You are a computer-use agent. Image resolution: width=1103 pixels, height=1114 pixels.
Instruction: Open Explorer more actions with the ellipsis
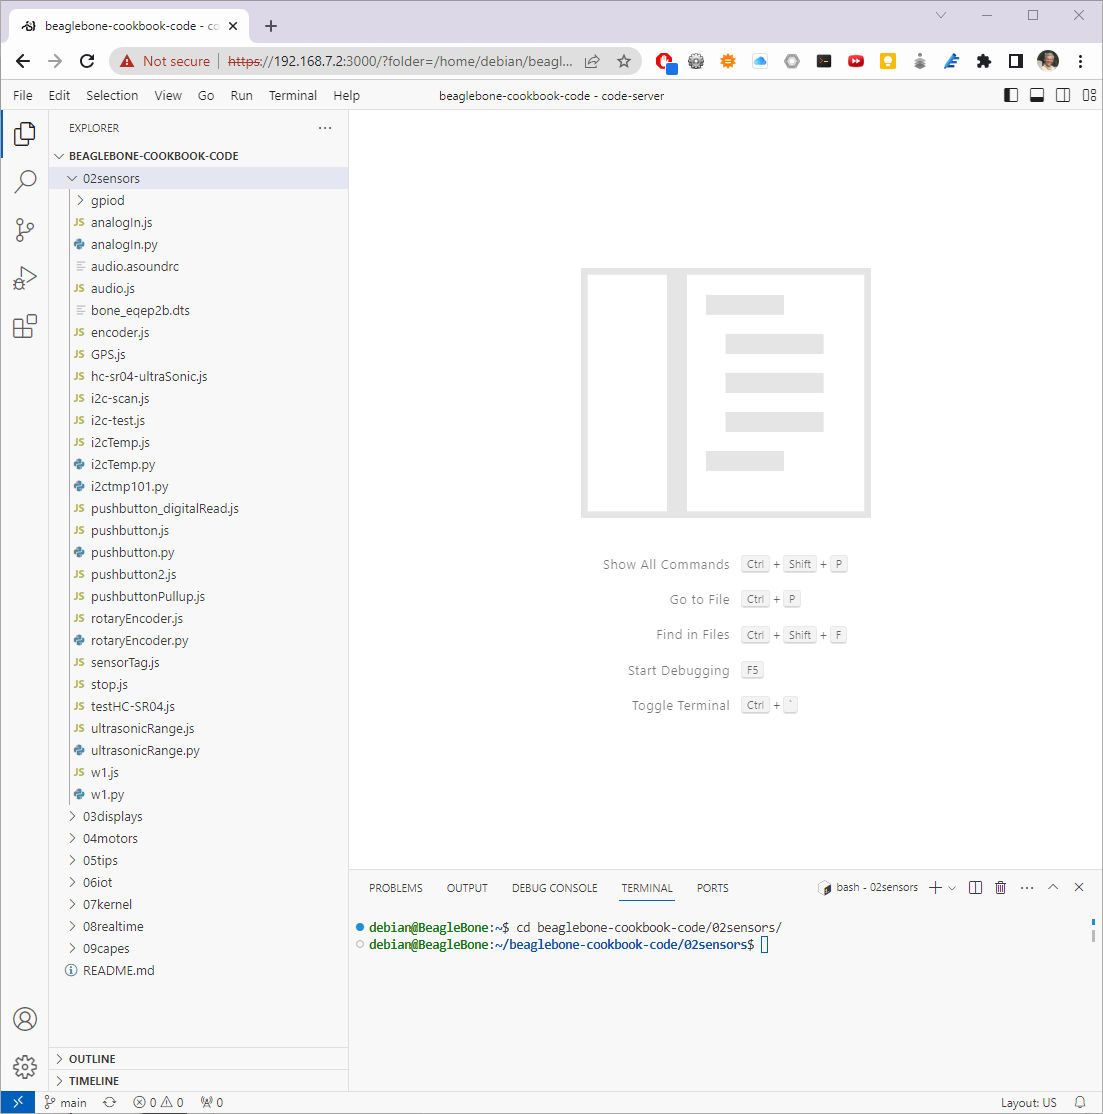[x=324, y=128]
